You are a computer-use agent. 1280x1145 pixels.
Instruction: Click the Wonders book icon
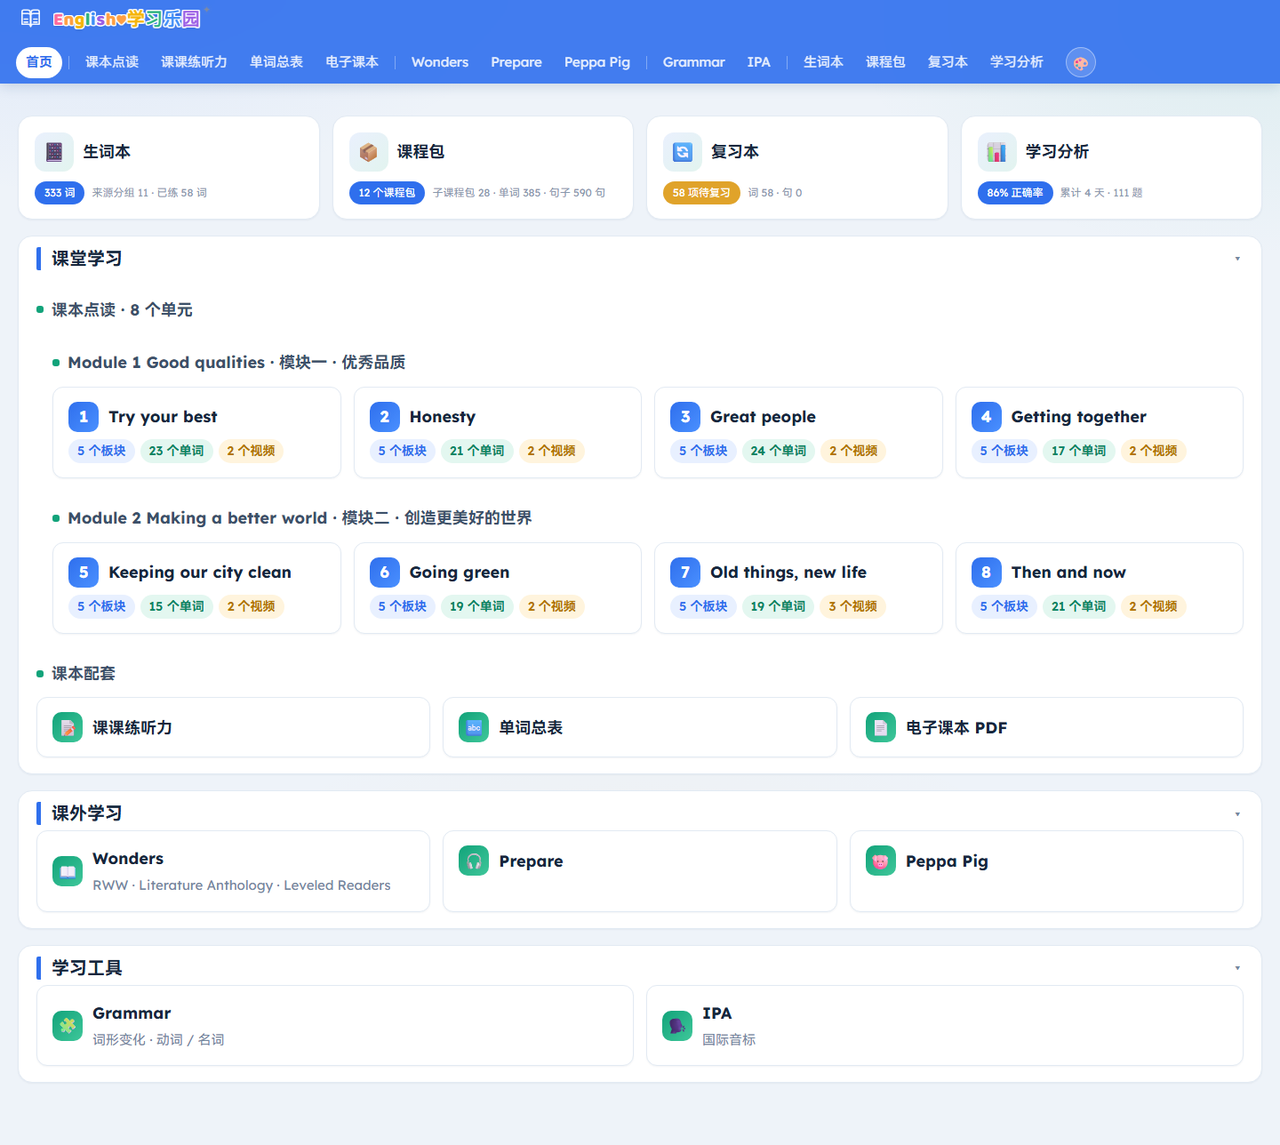67,871
